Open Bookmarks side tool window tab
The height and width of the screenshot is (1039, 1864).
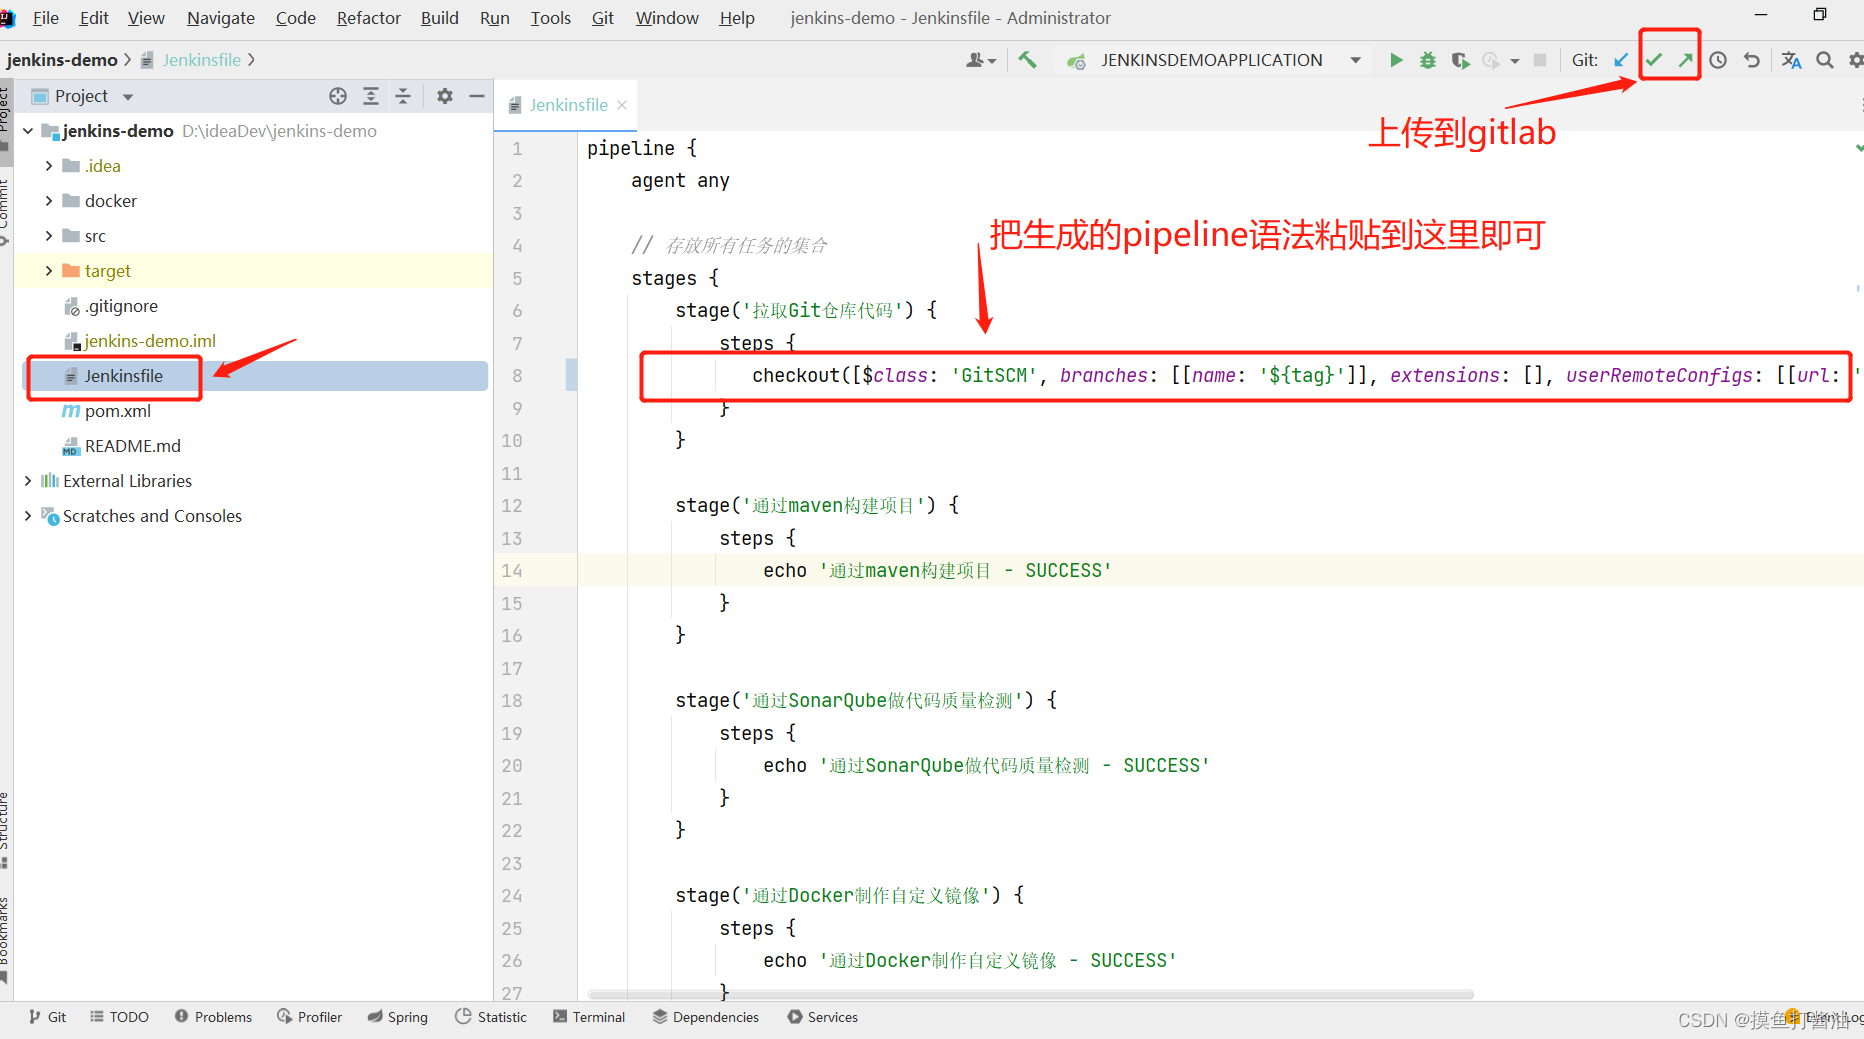(x=5, y=940)
